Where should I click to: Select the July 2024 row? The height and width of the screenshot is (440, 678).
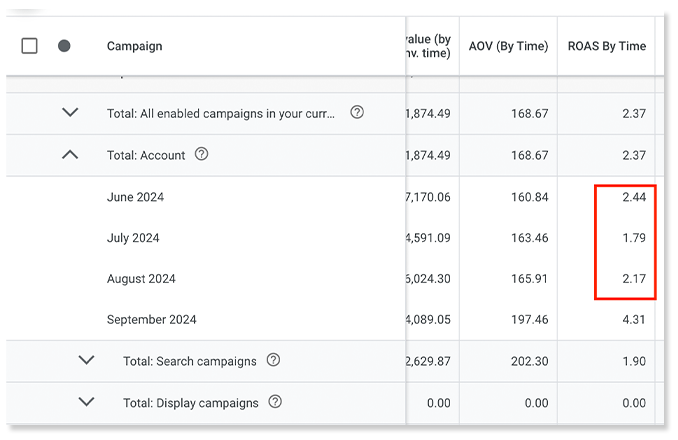(x=133, y=238)
